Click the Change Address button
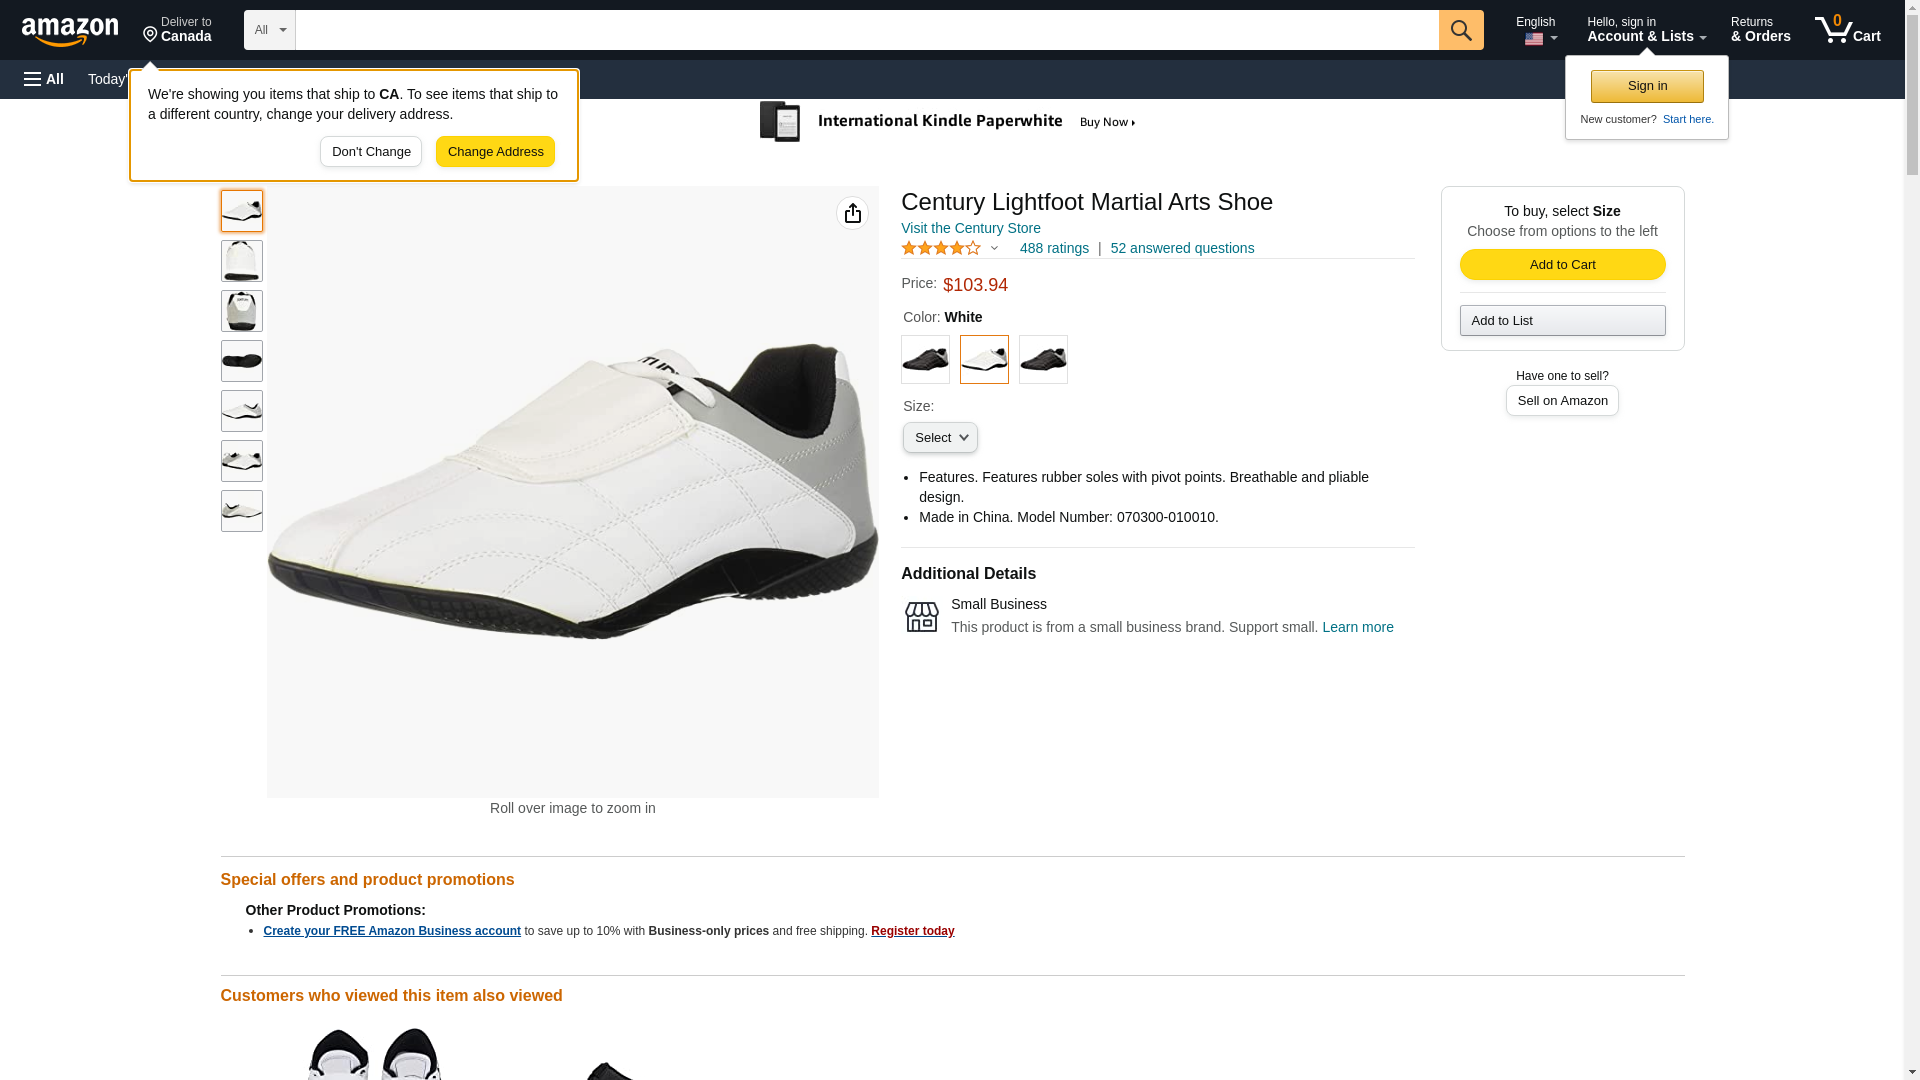Image resolution: width=1920 pixels, height=1080 pixels. pyautogui.click(x=495, y=152)
